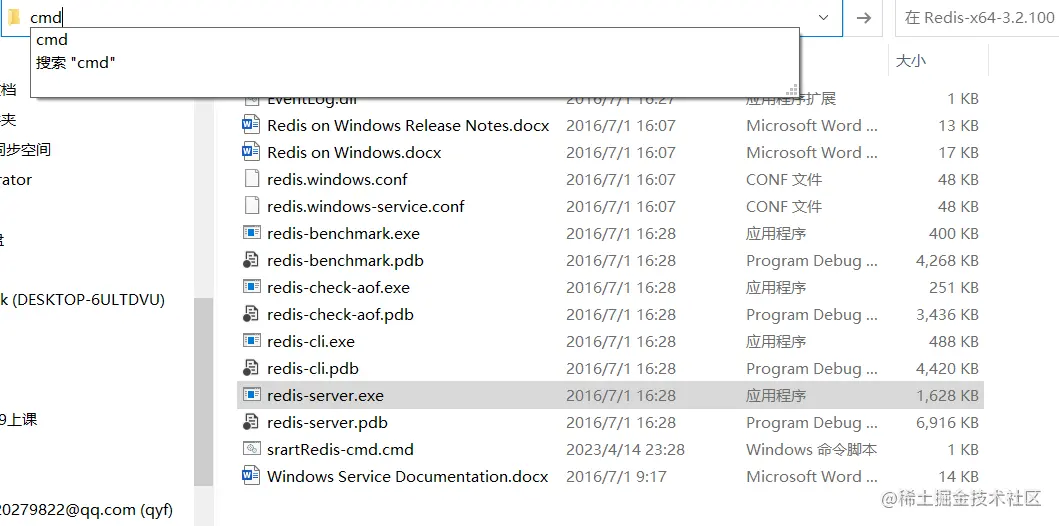This screenshot has width=1059, height=526.
Task: Select redis.windows-service.conf file name
Action: click(x=365, y=206)
